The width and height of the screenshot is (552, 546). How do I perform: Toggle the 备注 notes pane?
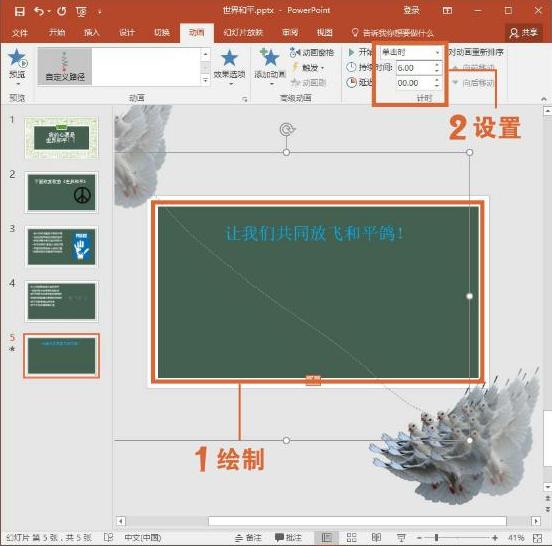click(x=249, y=538)
